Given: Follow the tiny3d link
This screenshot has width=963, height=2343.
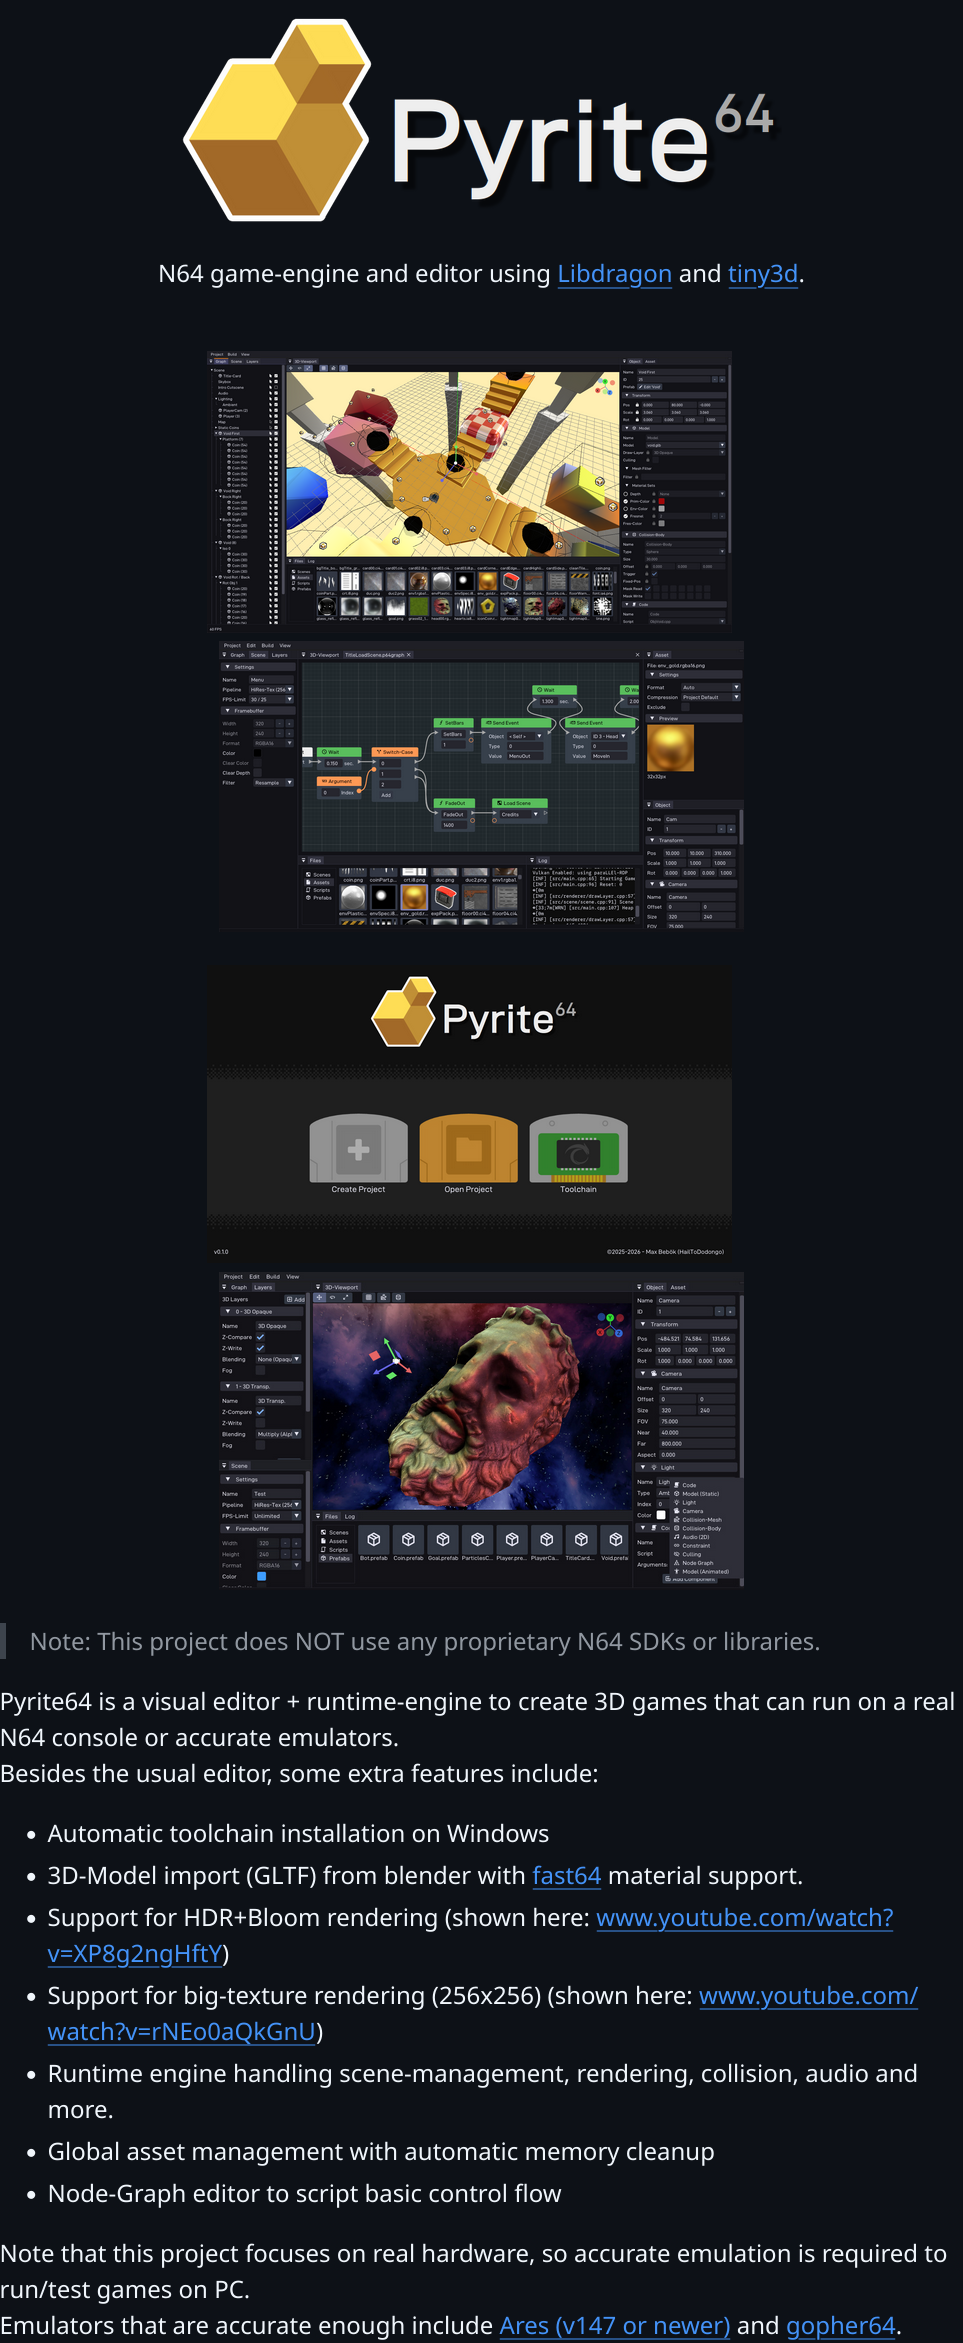Looking at the screenshot, I should point(762,274).
